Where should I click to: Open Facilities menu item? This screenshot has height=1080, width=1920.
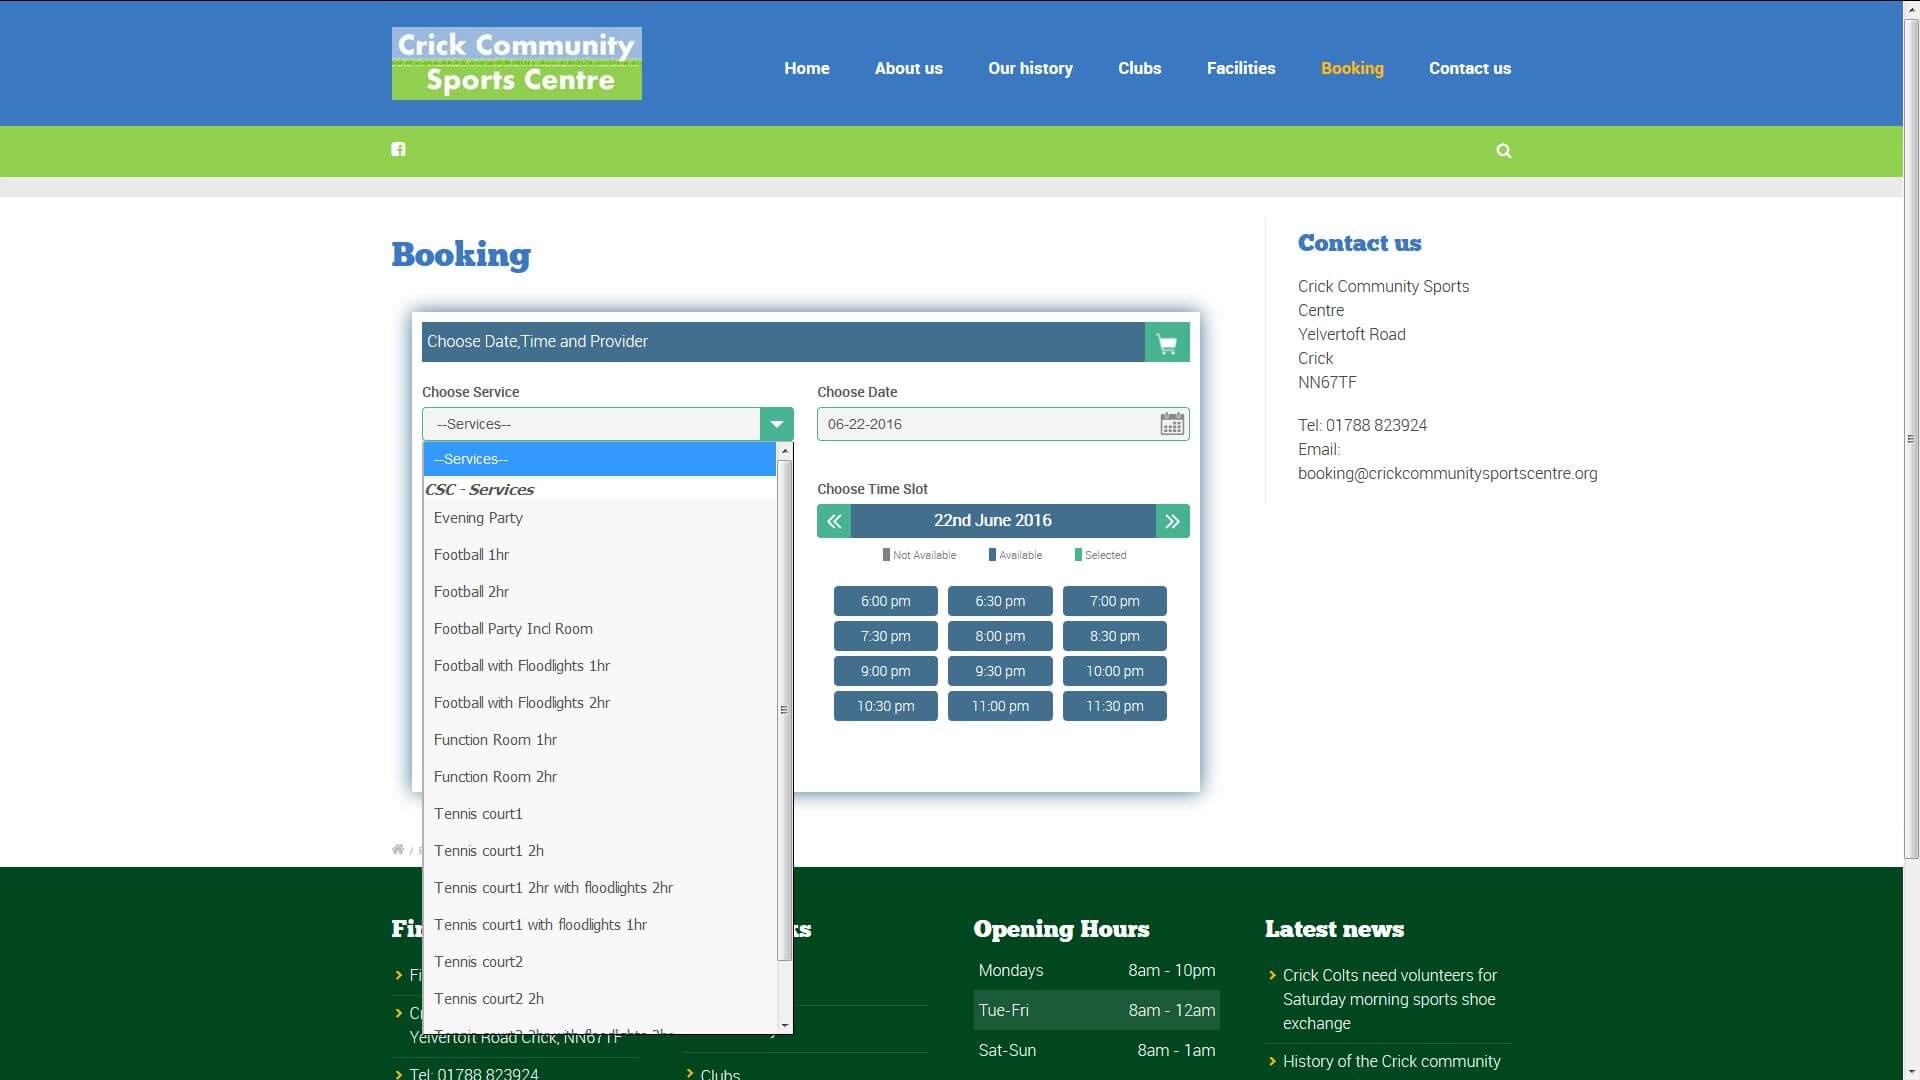[1241, 68]
